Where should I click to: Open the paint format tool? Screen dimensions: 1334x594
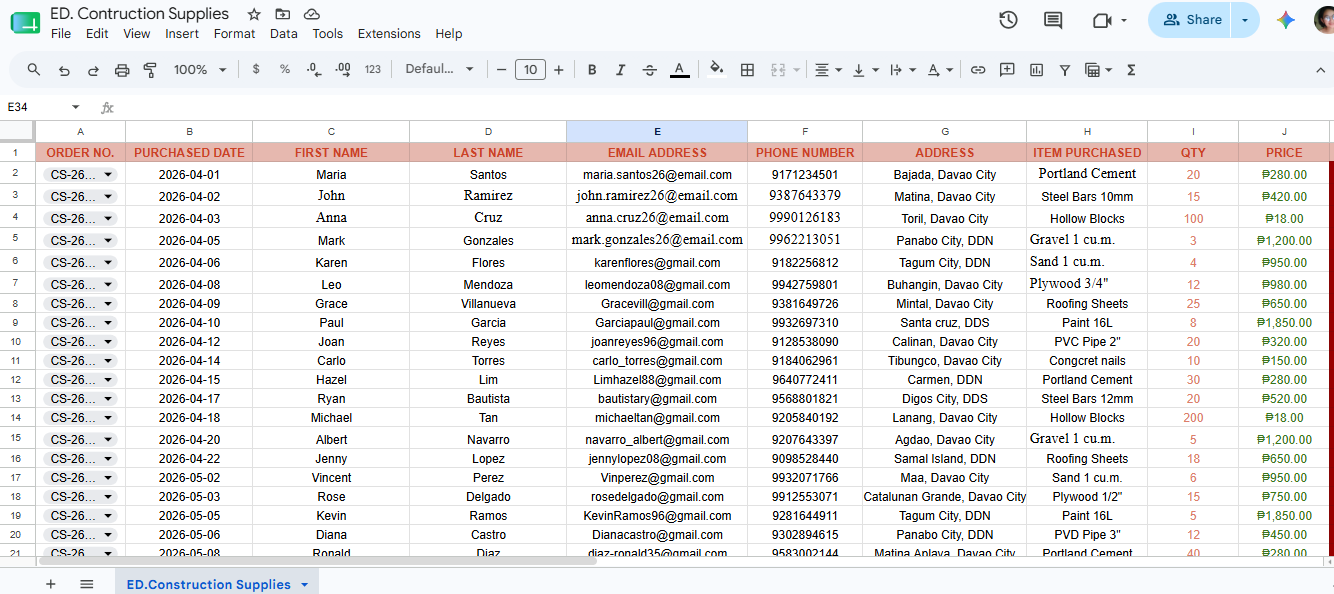pos(151,70)
